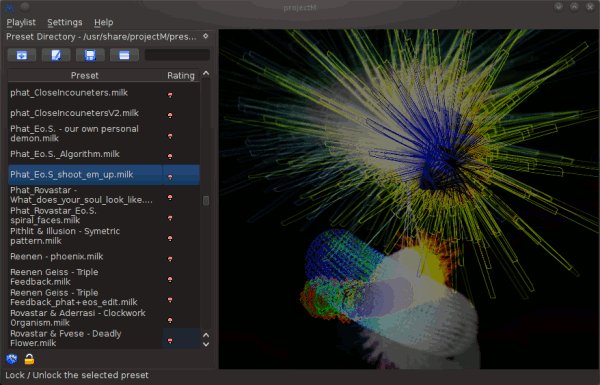Viewport: 600px width, 385px height.
Task: Select Reenen - phoenix.milk preset
Action: (85, 256)
